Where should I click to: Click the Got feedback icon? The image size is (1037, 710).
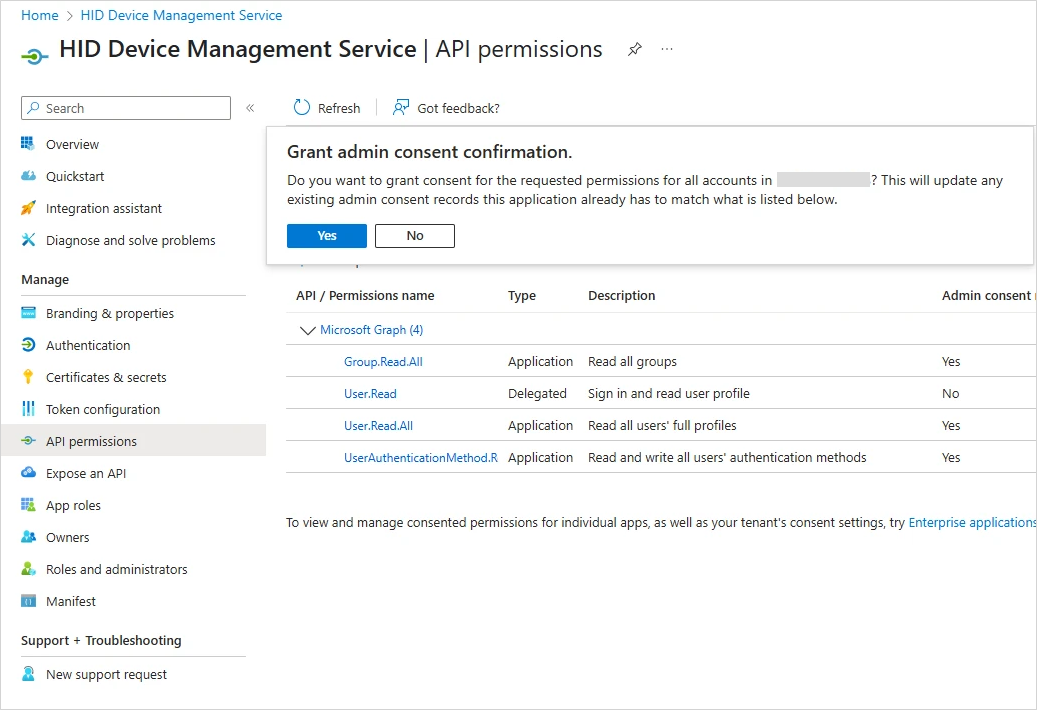[x=401, y=108]
